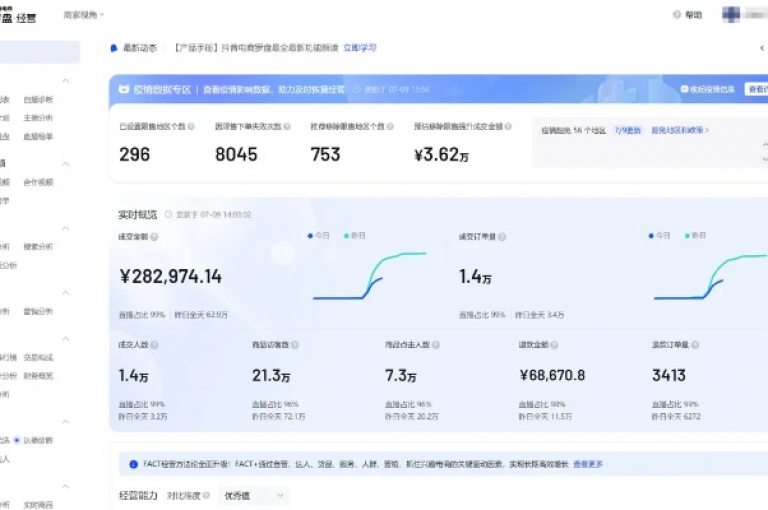The width and height of the screenshot is (768, 510).
Task: Click info icon next to 预估移除限售提升成交金额
Action: pos(508,126)
